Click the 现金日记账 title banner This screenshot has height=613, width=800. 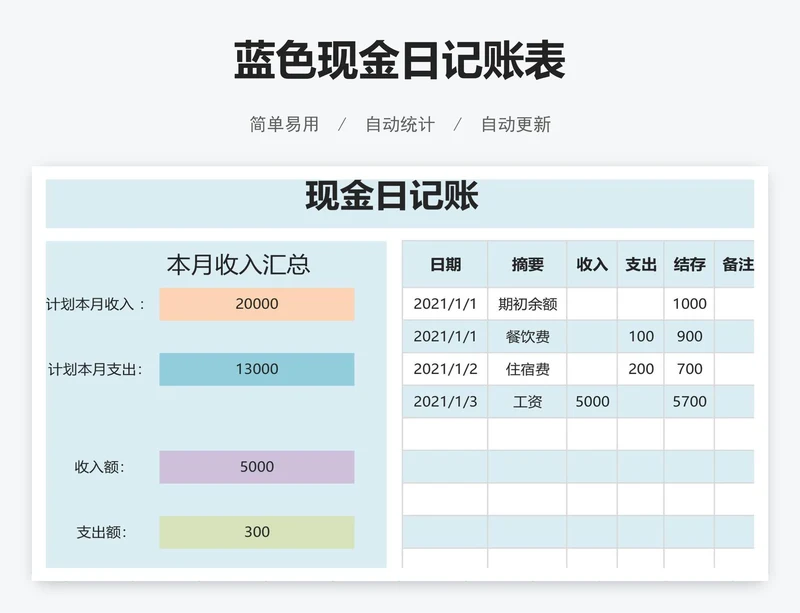[x=392, y=198]
